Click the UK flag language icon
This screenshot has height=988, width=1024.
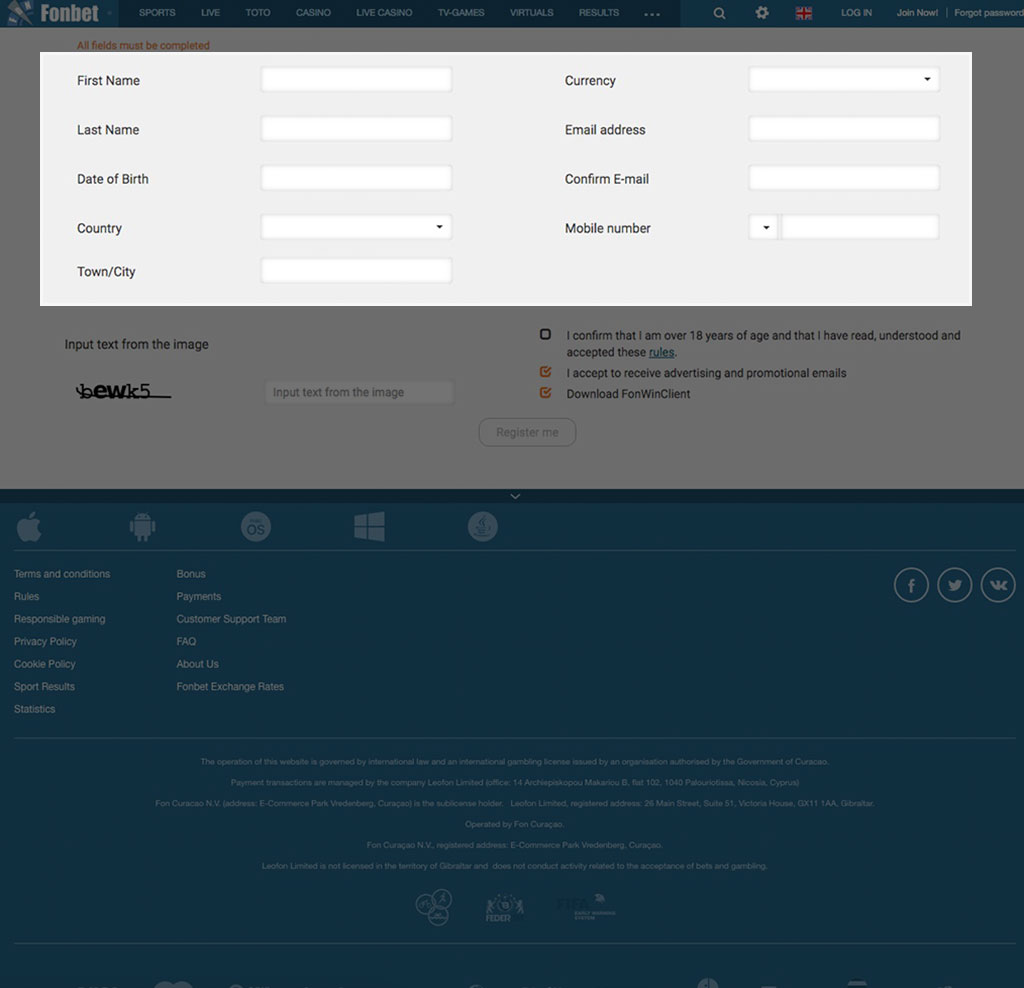804,13
